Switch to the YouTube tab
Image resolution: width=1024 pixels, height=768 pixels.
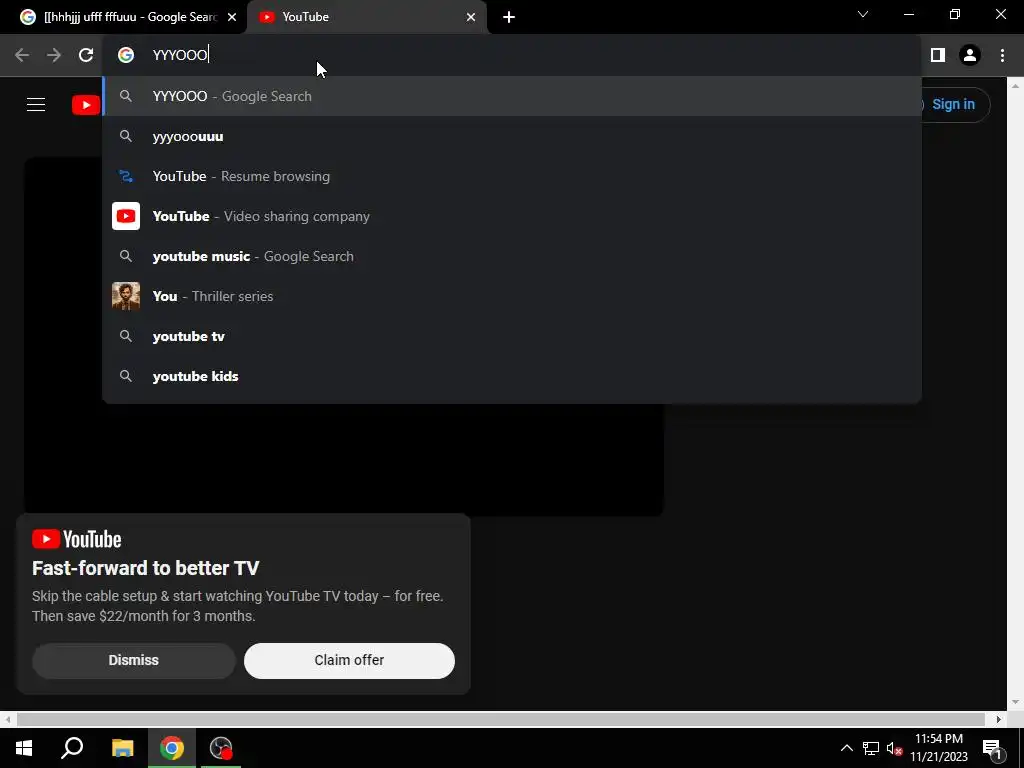[x=366, y=17]
